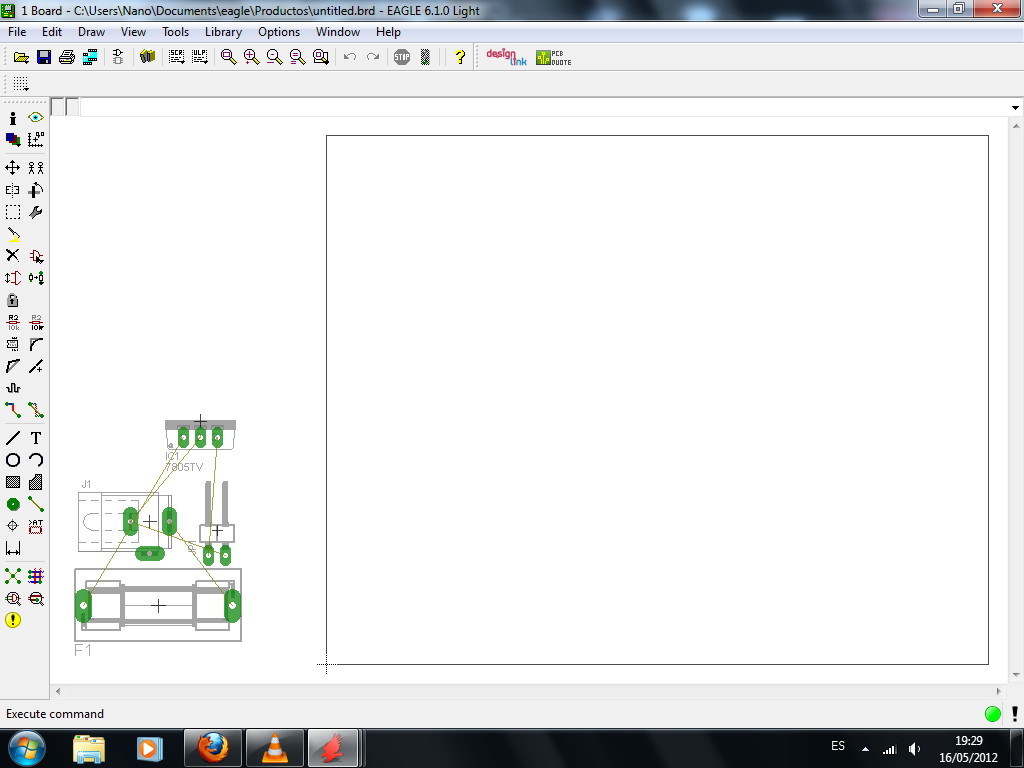Click the PCB Quote button
1024x768 pixels.
(x=554, y=57)
